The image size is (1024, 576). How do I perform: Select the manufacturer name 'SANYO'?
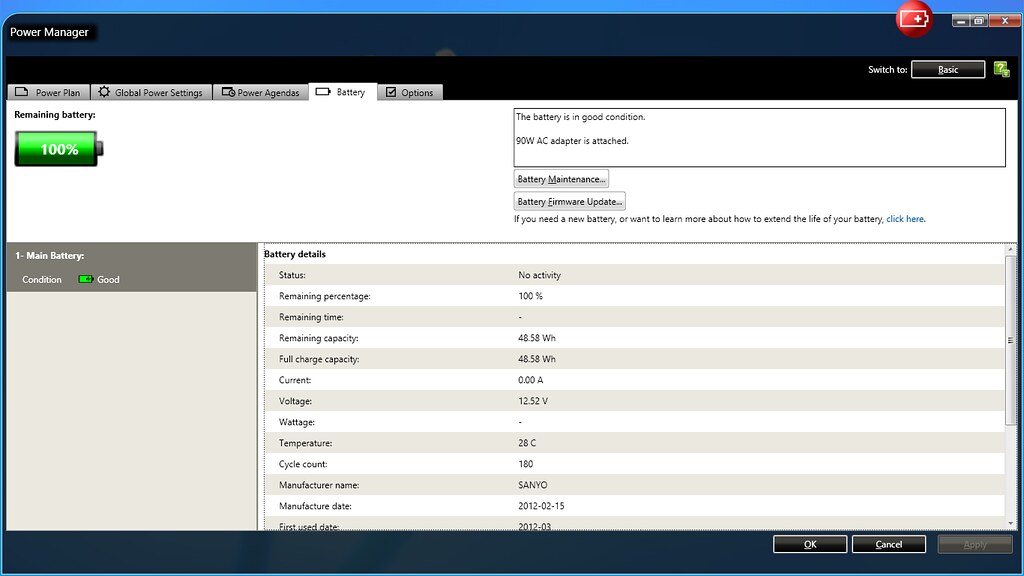[x=533, y=485]
